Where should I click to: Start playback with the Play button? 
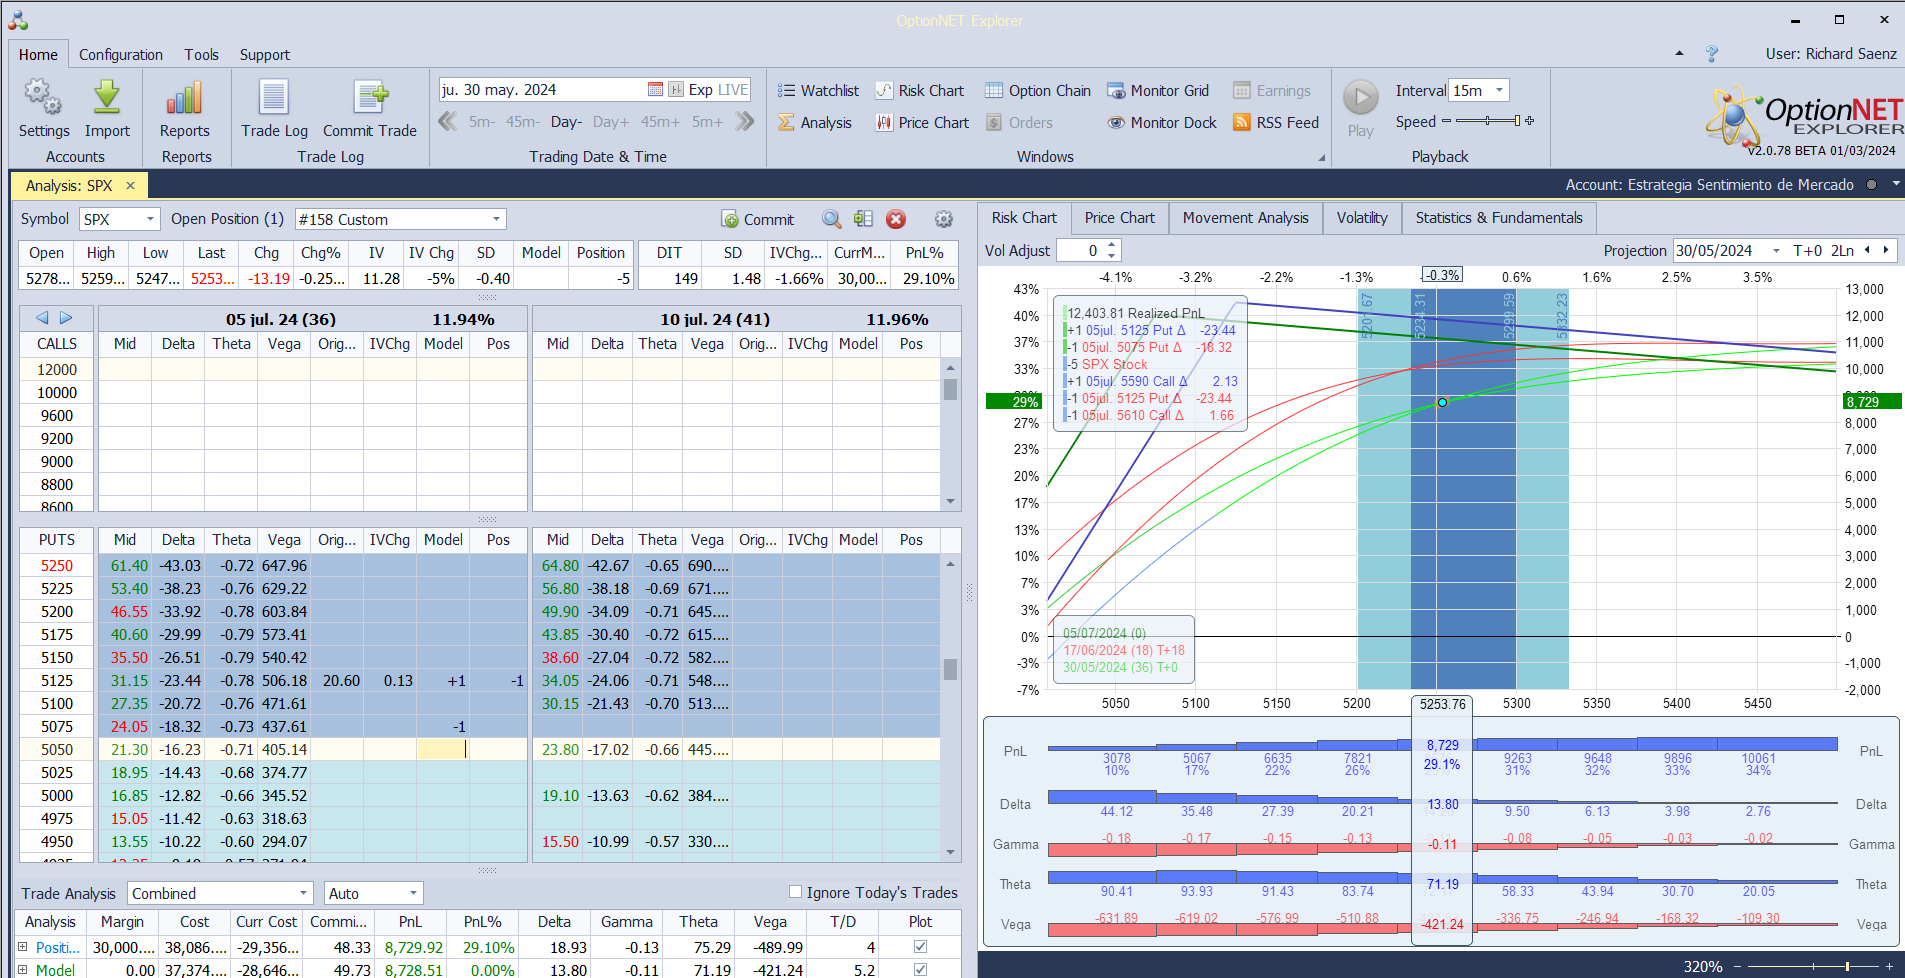tap(1360, 108)
